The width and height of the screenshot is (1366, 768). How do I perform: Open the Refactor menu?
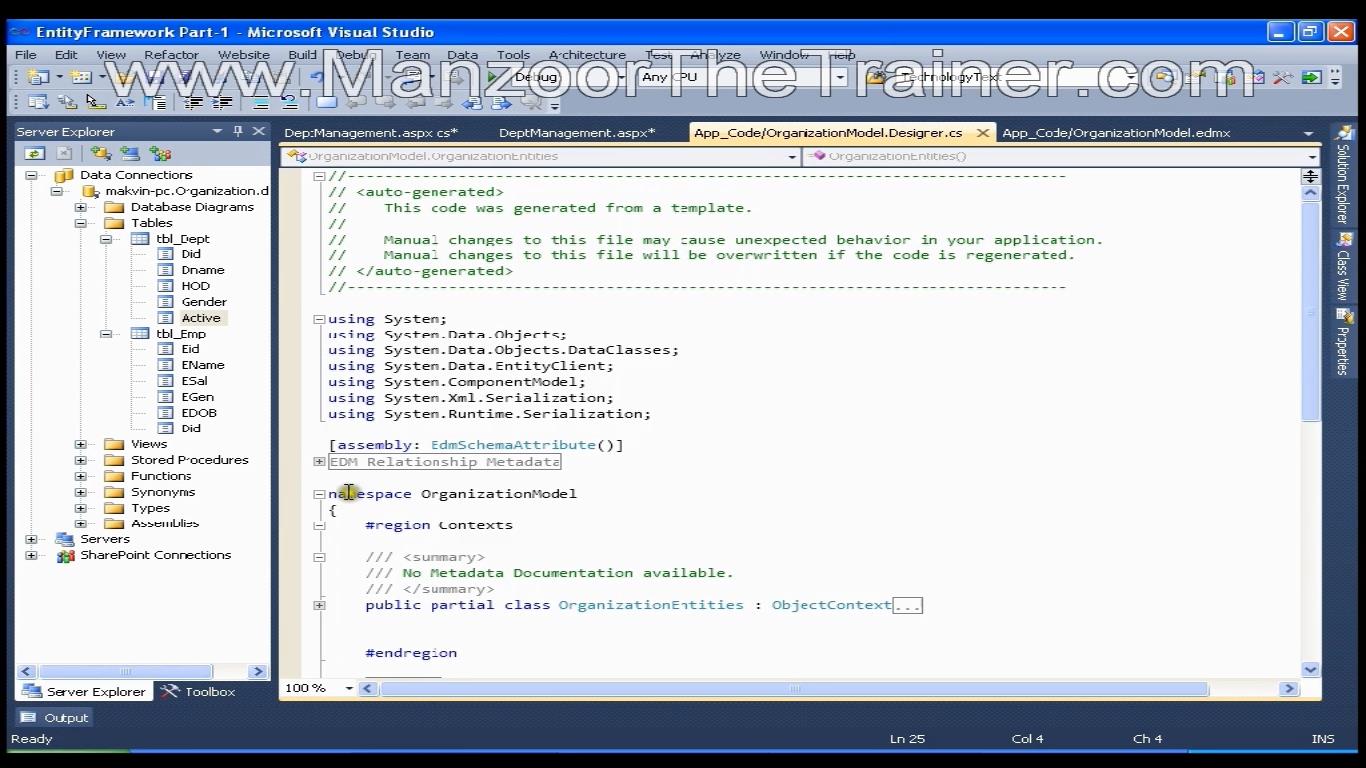click(x=171, y=55)
